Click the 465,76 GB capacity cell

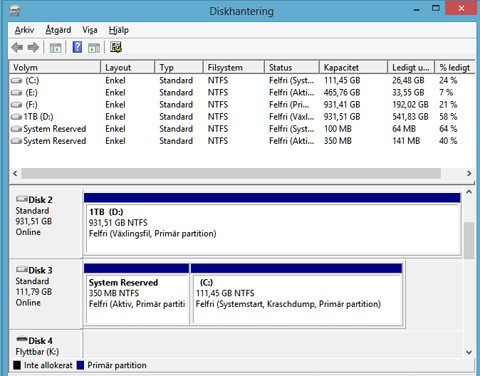tap(342, 93)
